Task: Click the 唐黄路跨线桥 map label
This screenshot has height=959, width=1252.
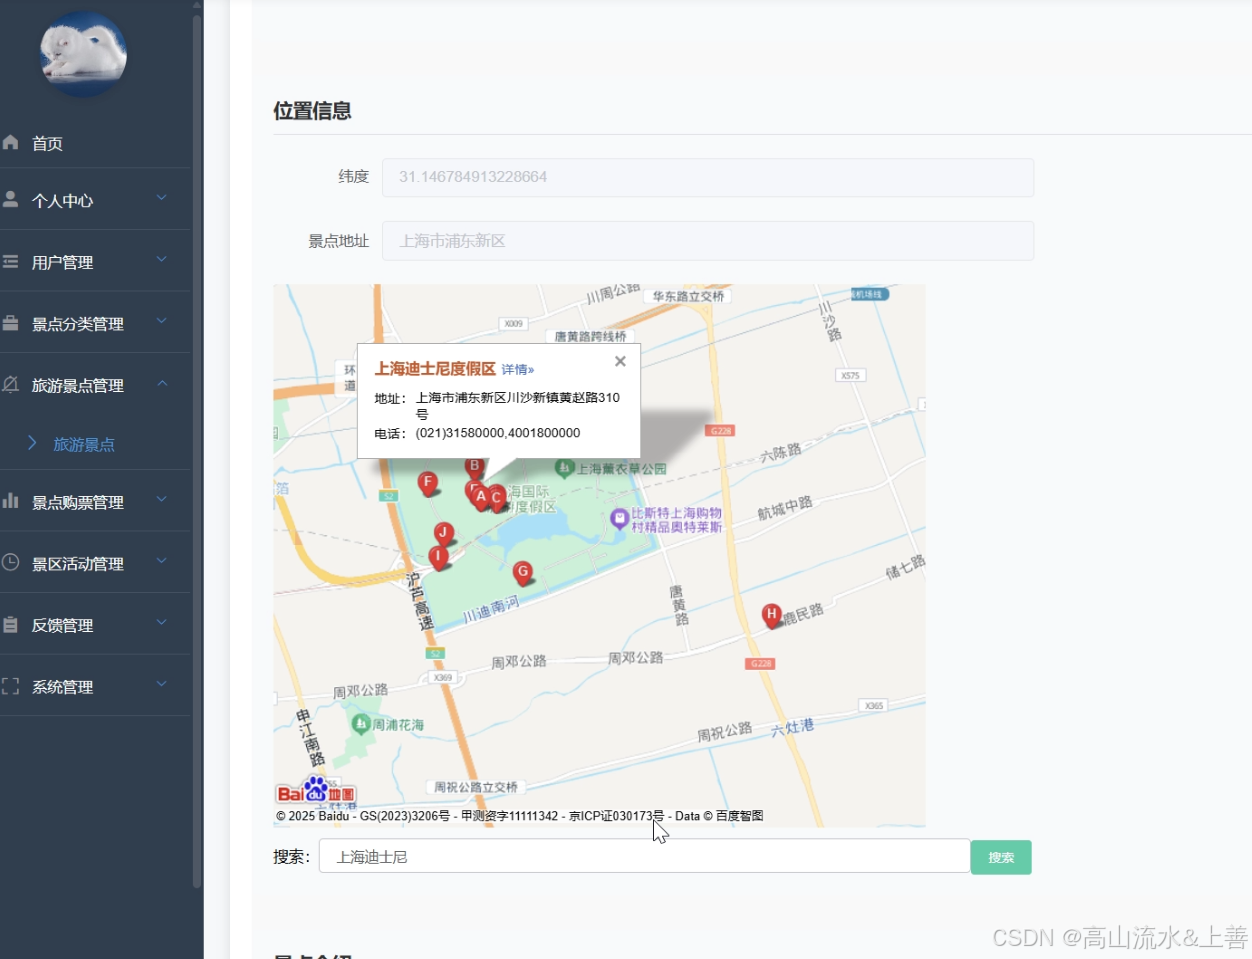Action: [590, 336]
